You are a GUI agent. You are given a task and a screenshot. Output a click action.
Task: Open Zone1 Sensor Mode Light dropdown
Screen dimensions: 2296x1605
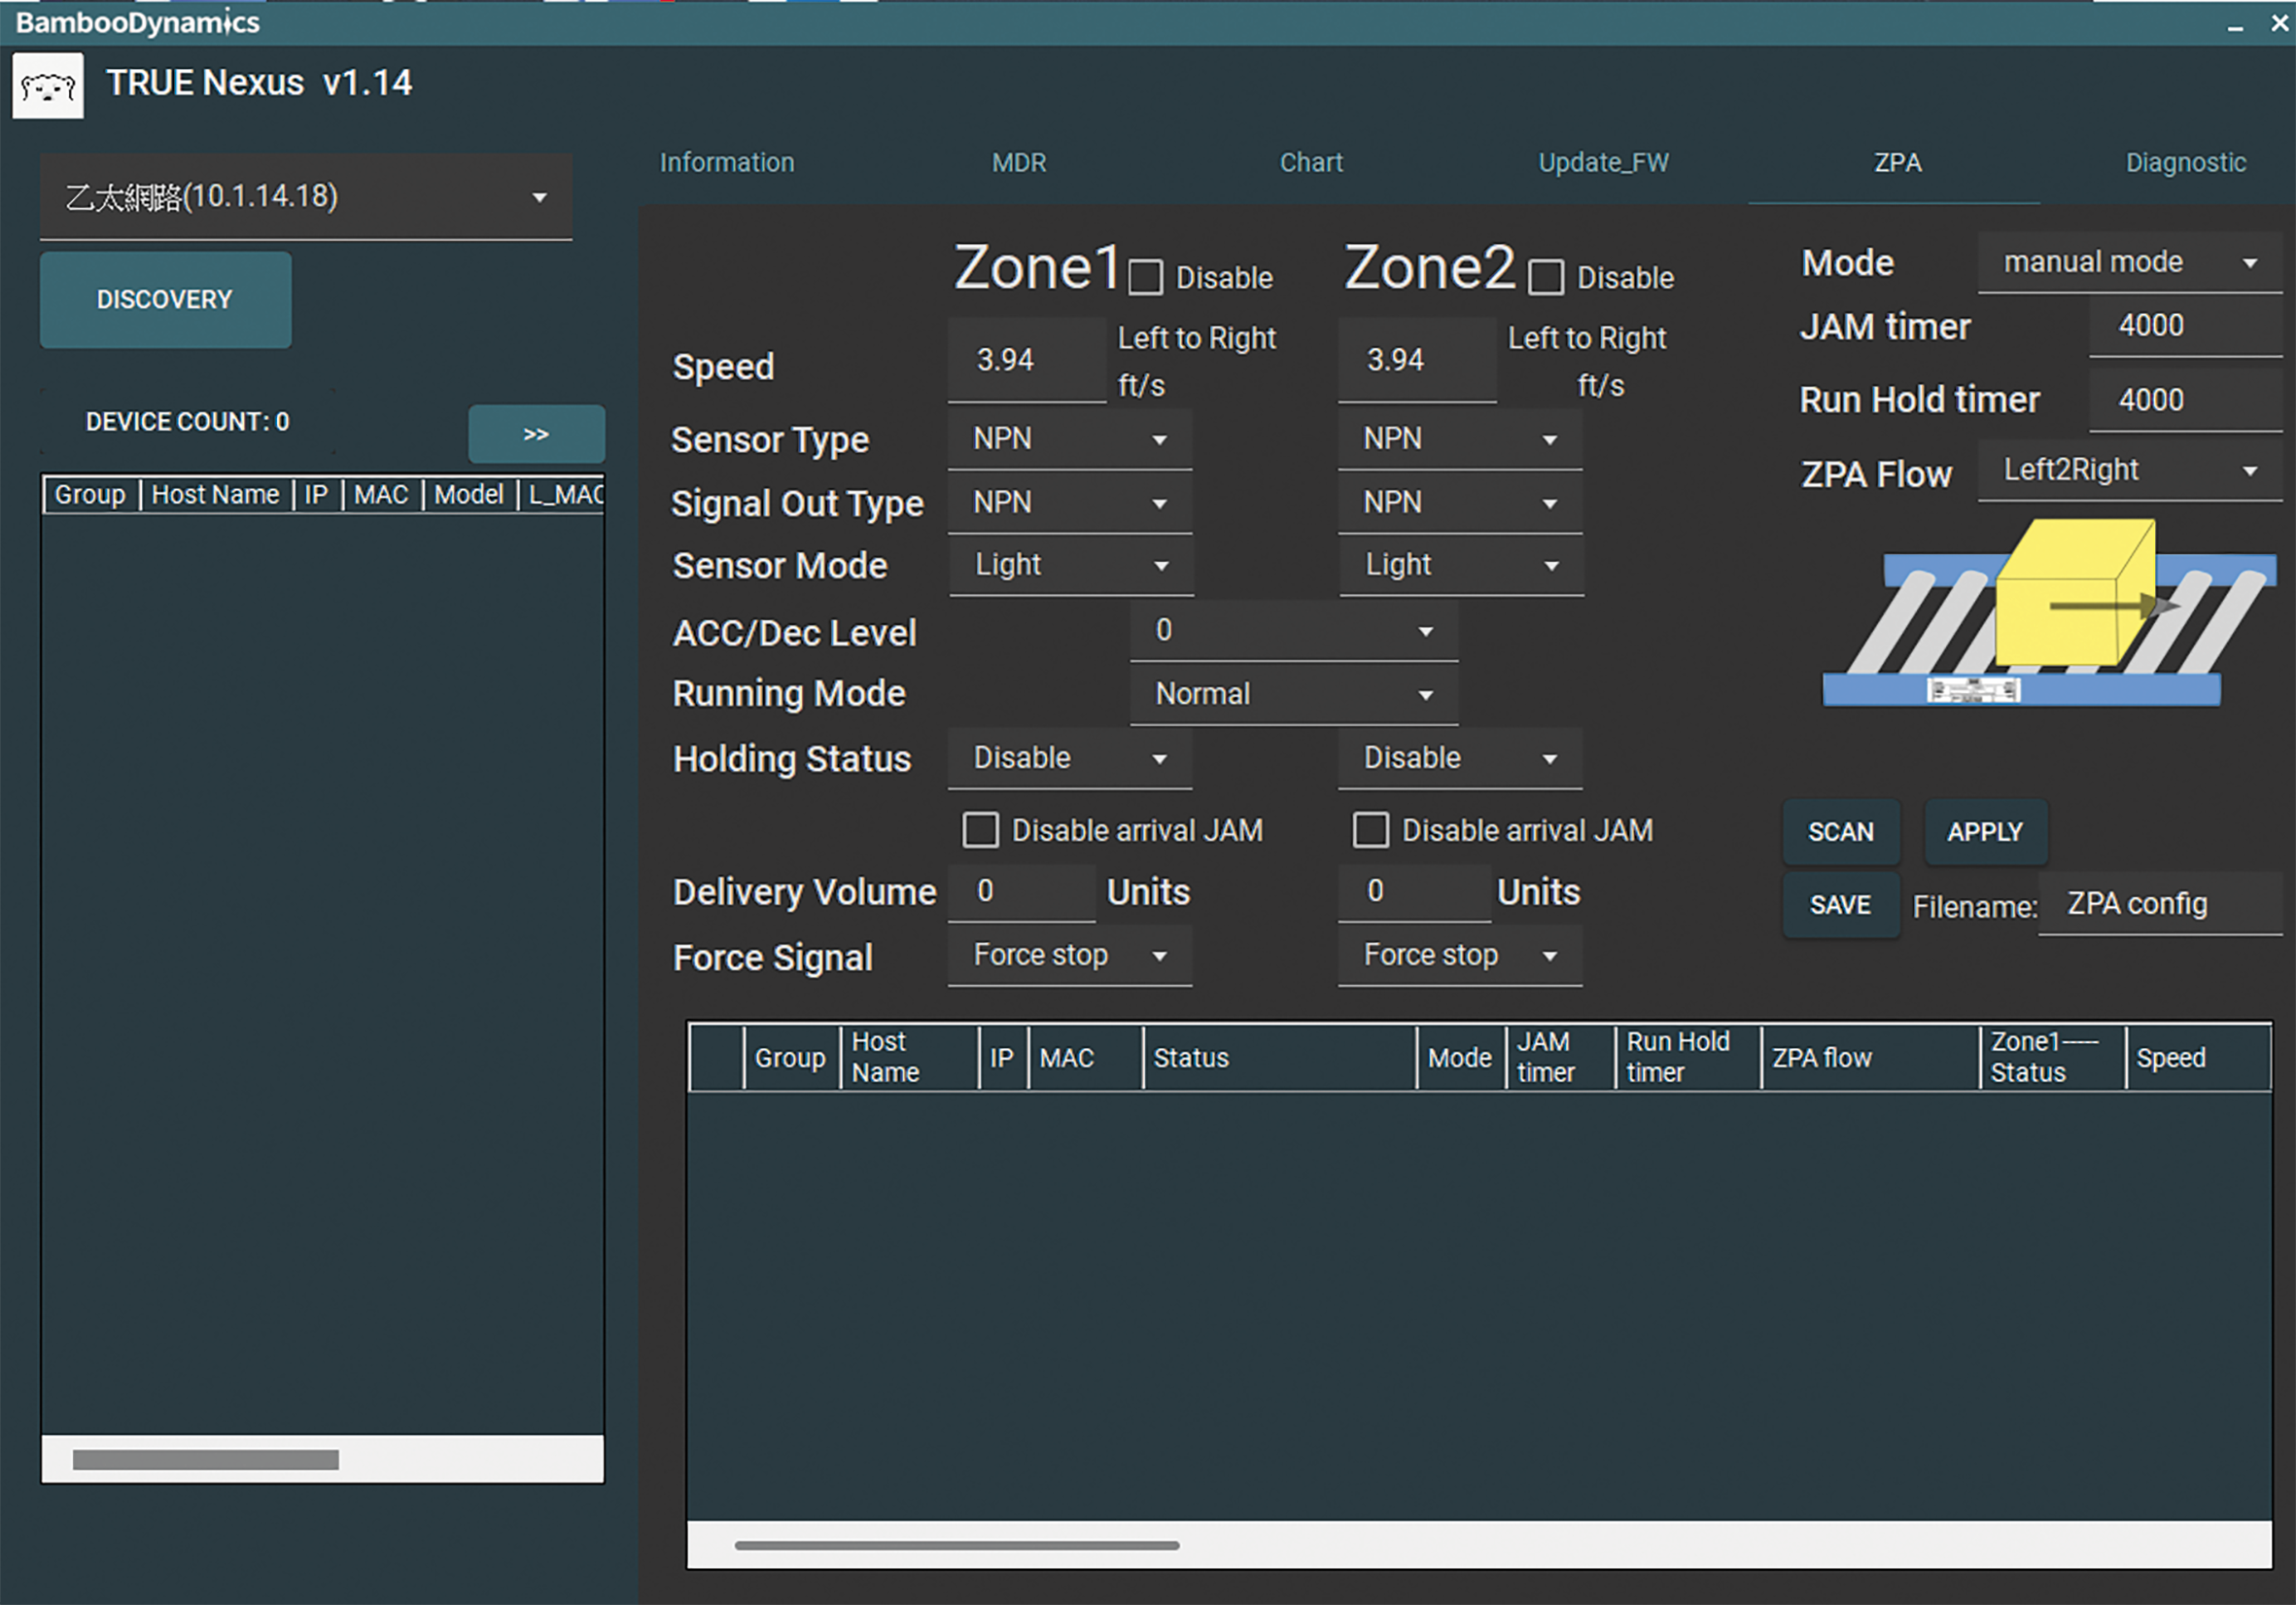pos(1070,566)
